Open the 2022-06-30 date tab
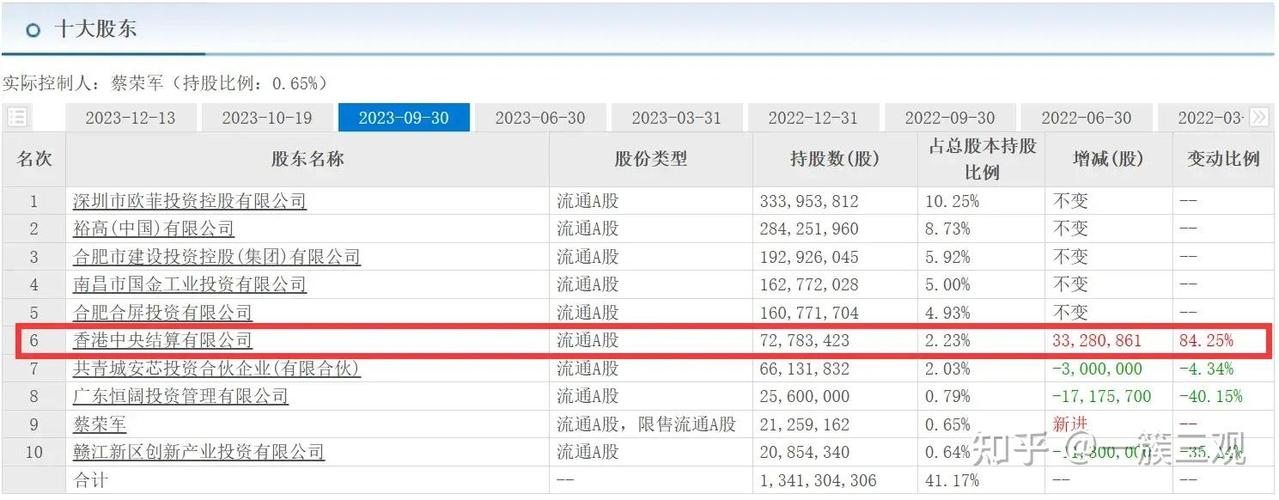The width and height of the screenshot is (1279, 500). pos(1086,117)
